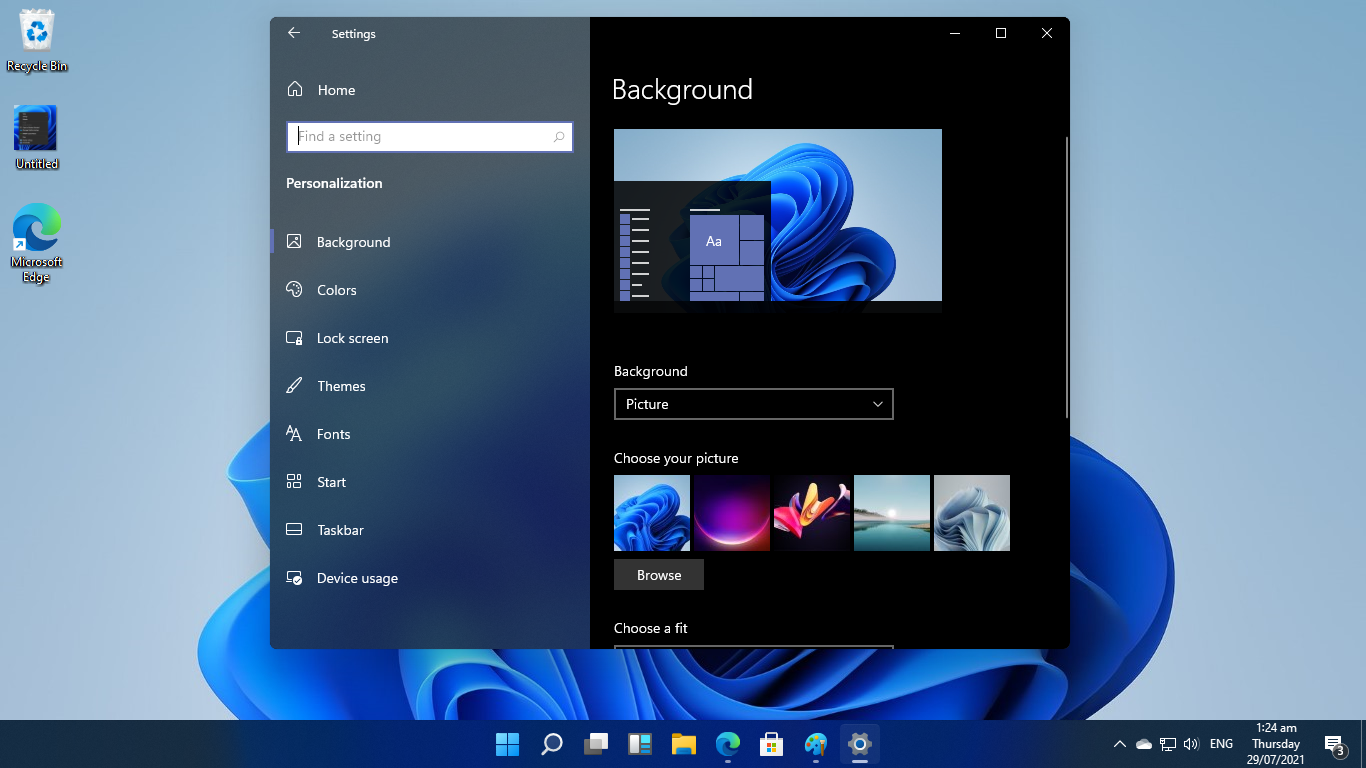Choose the purple glow wallpaper thumbnail
This screenshot has height=768, width=1366.
click(x=732, y=513)
